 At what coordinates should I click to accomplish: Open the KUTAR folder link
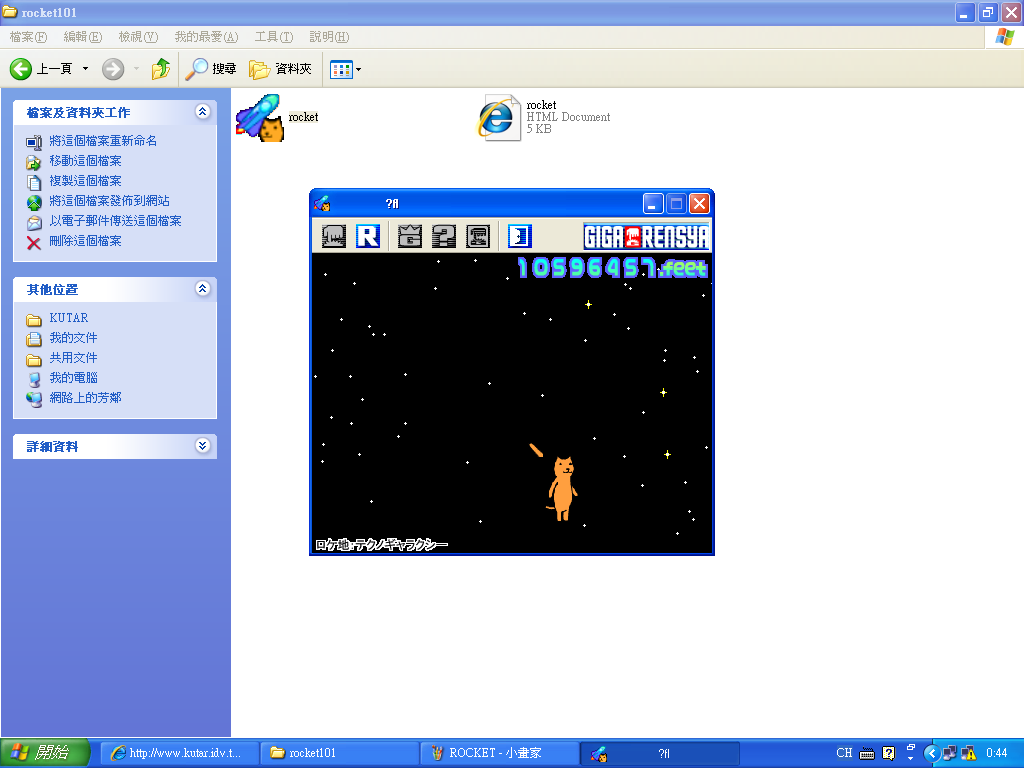[69, 318]
